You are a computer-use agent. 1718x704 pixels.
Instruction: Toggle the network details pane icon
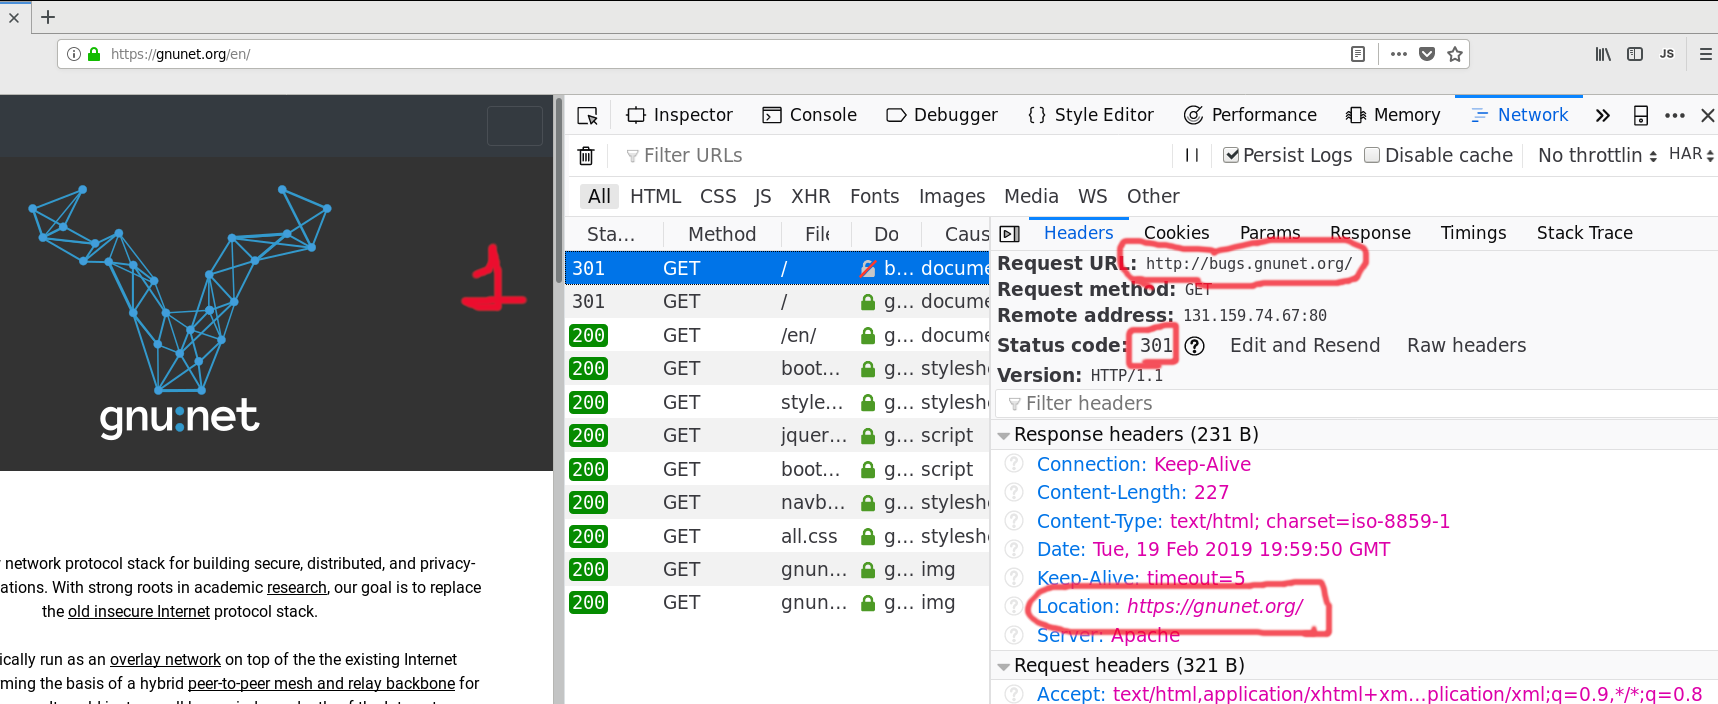pyautogui.click(x=1010, y=234)
